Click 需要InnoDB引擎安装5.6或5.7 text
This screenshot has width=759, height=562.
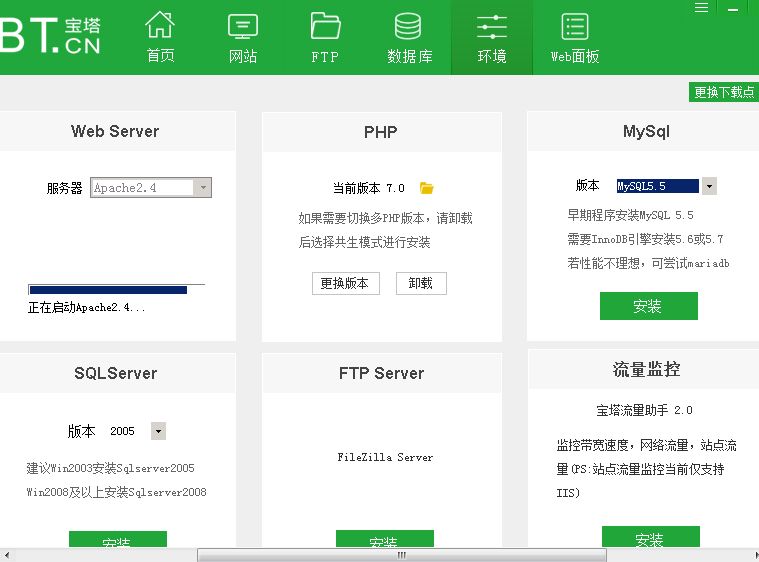click(x=645, y=239)
